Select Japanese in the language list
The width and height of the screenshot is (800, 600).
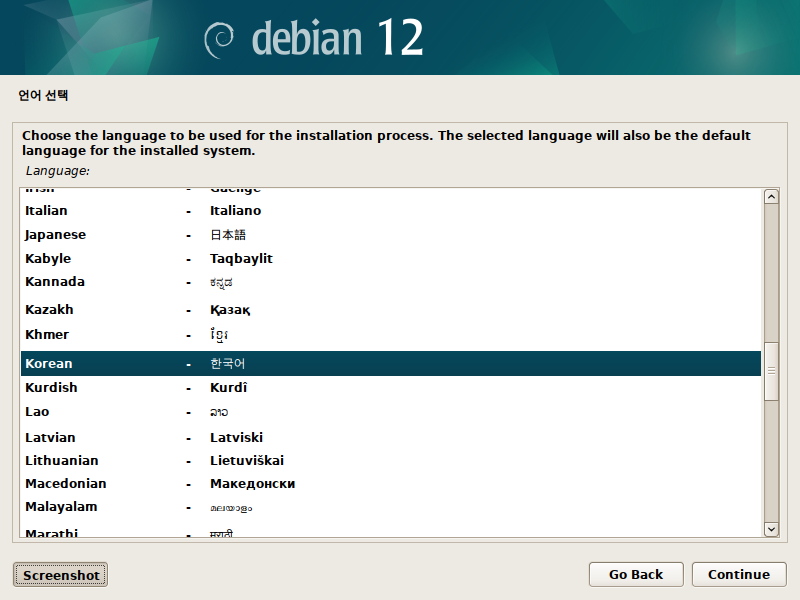[x=391, y=235]
